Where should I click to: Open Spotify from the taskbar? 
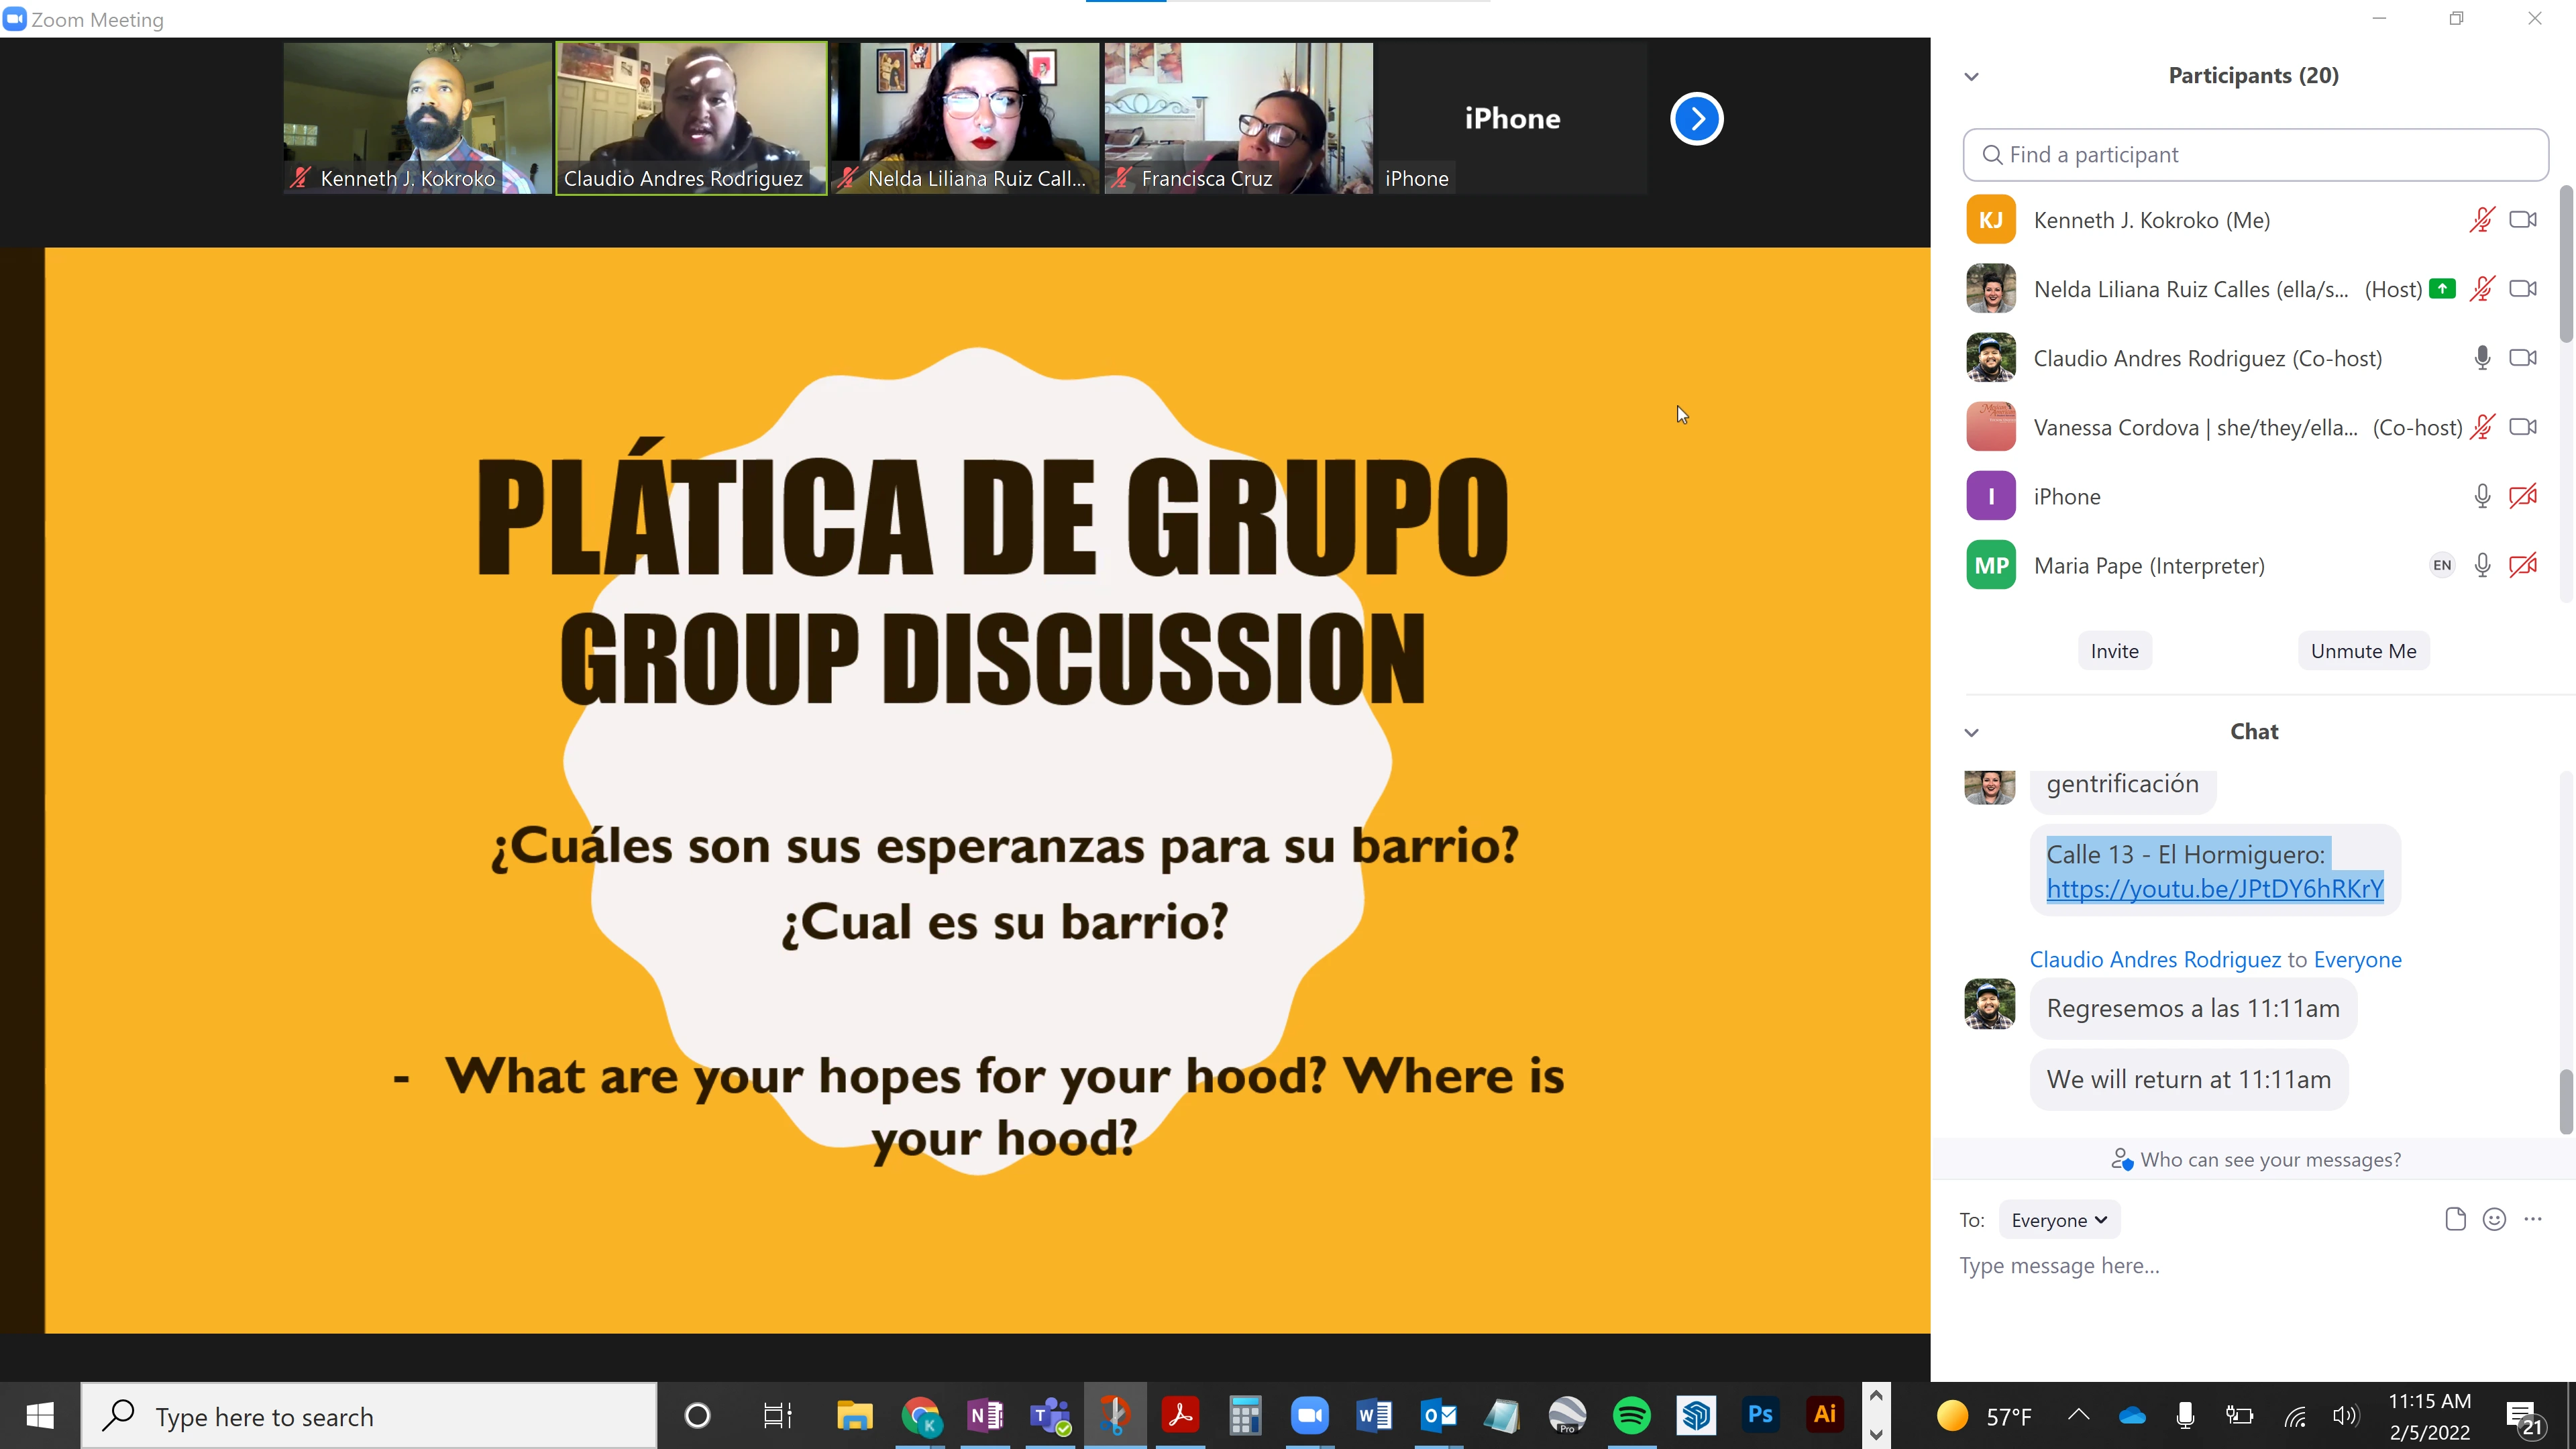1631,1415
